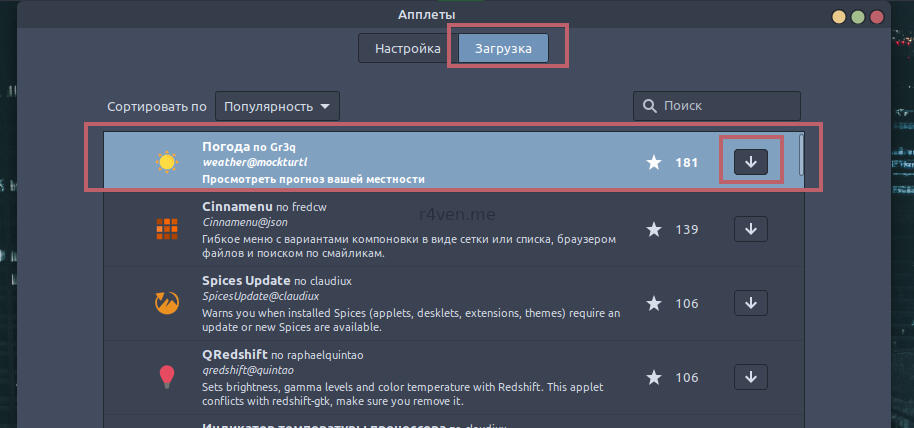Image resolution: width=914 pixels, height=428 pixels.
Task: Select the Spices Update orange icon
Action: [x=166, y=303]
